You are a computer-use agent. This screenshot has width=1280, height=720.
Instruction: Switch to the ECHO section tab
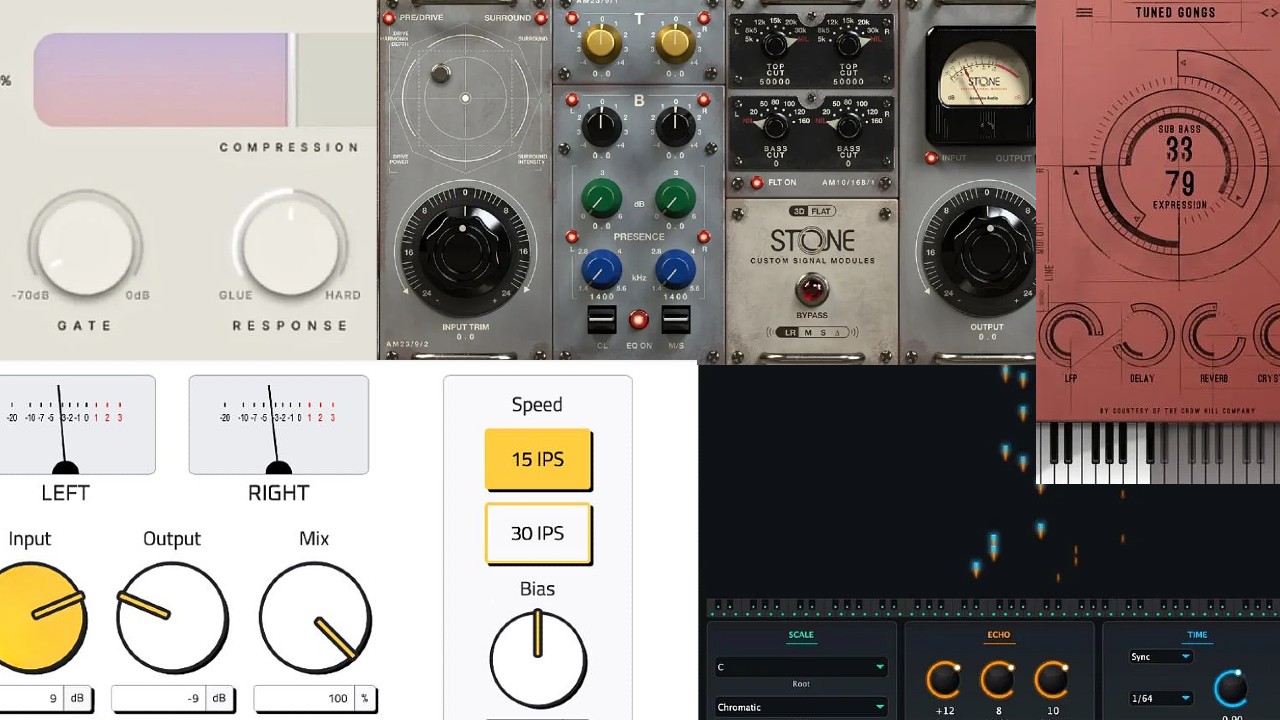pos(997,635)
